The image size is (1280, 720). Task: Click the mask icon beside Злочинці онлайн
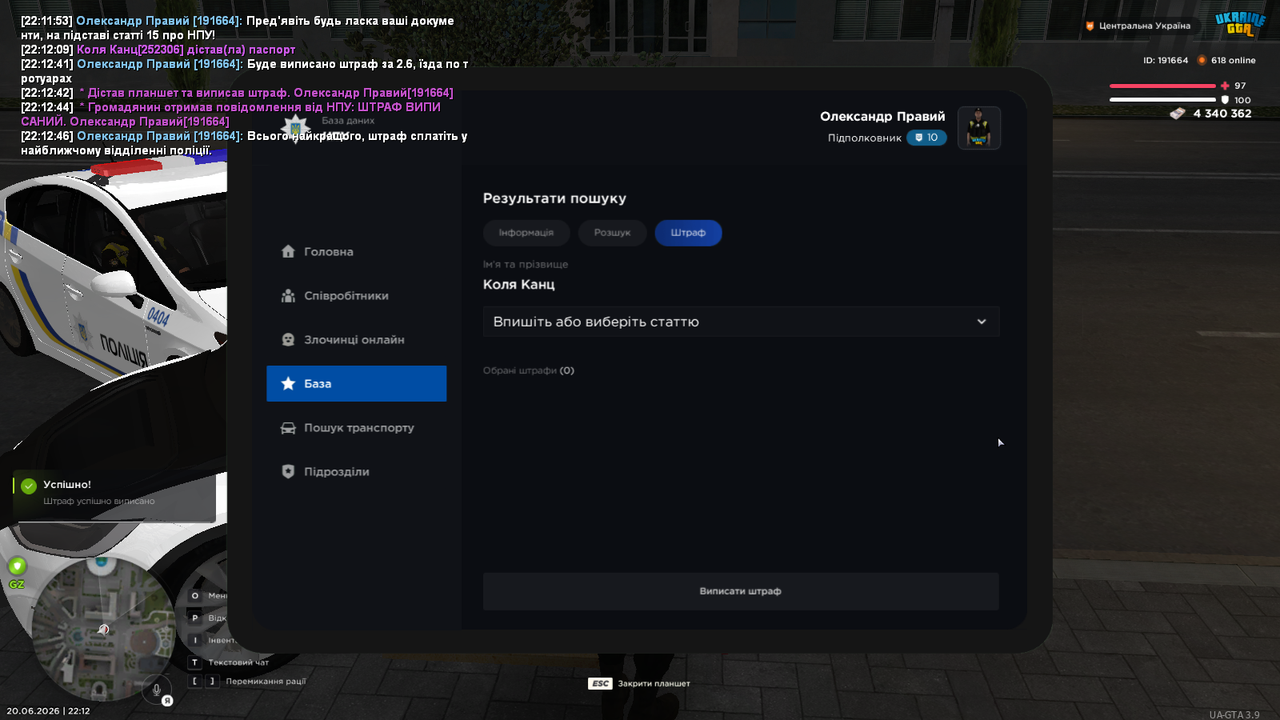point(288,340)
